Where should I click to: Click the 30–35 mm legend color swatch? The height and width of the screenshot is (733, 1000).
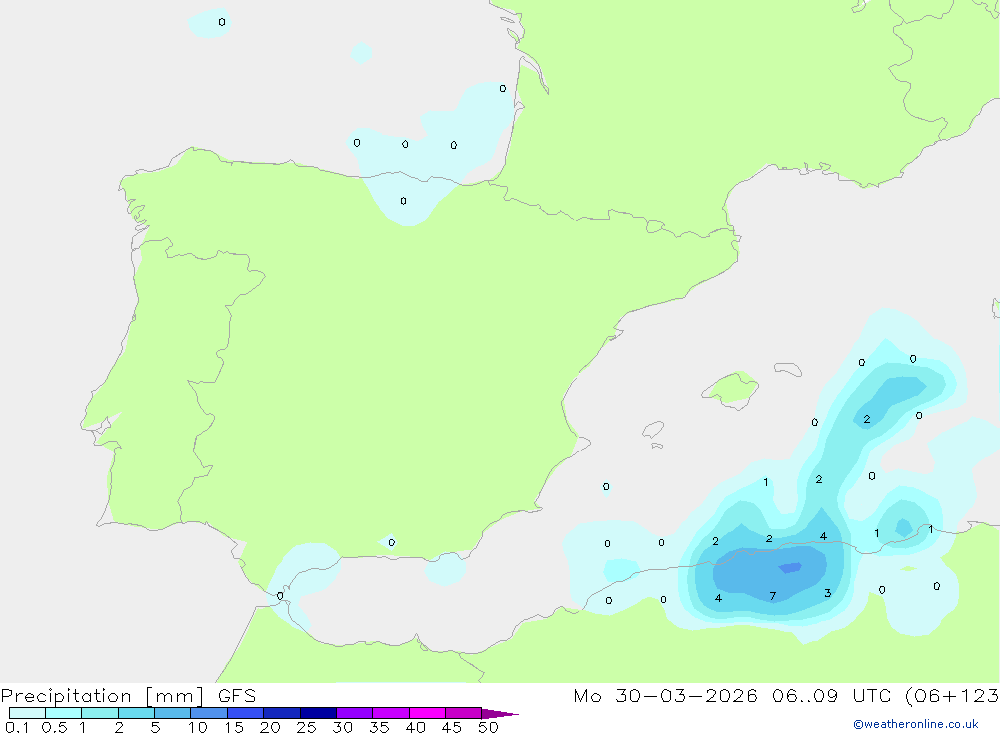[x=355, y=713]
